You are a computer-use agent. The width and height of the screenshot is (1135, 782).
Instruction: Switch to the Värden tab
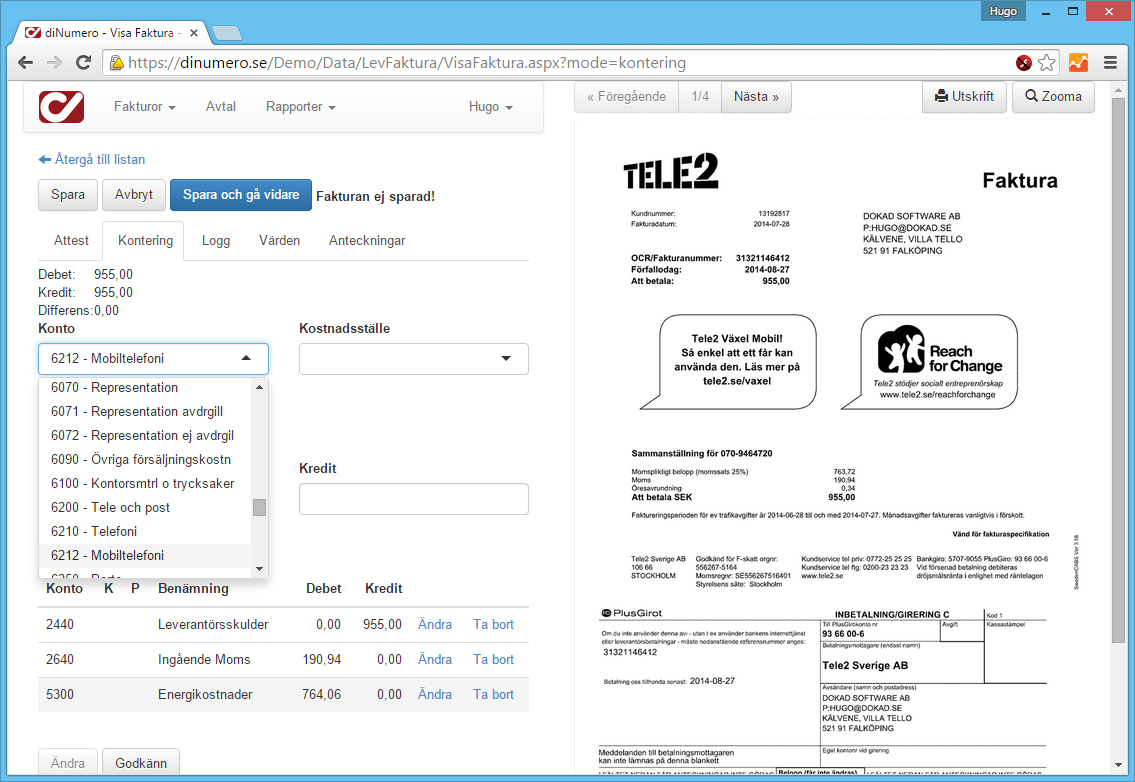tap(279, 240)
